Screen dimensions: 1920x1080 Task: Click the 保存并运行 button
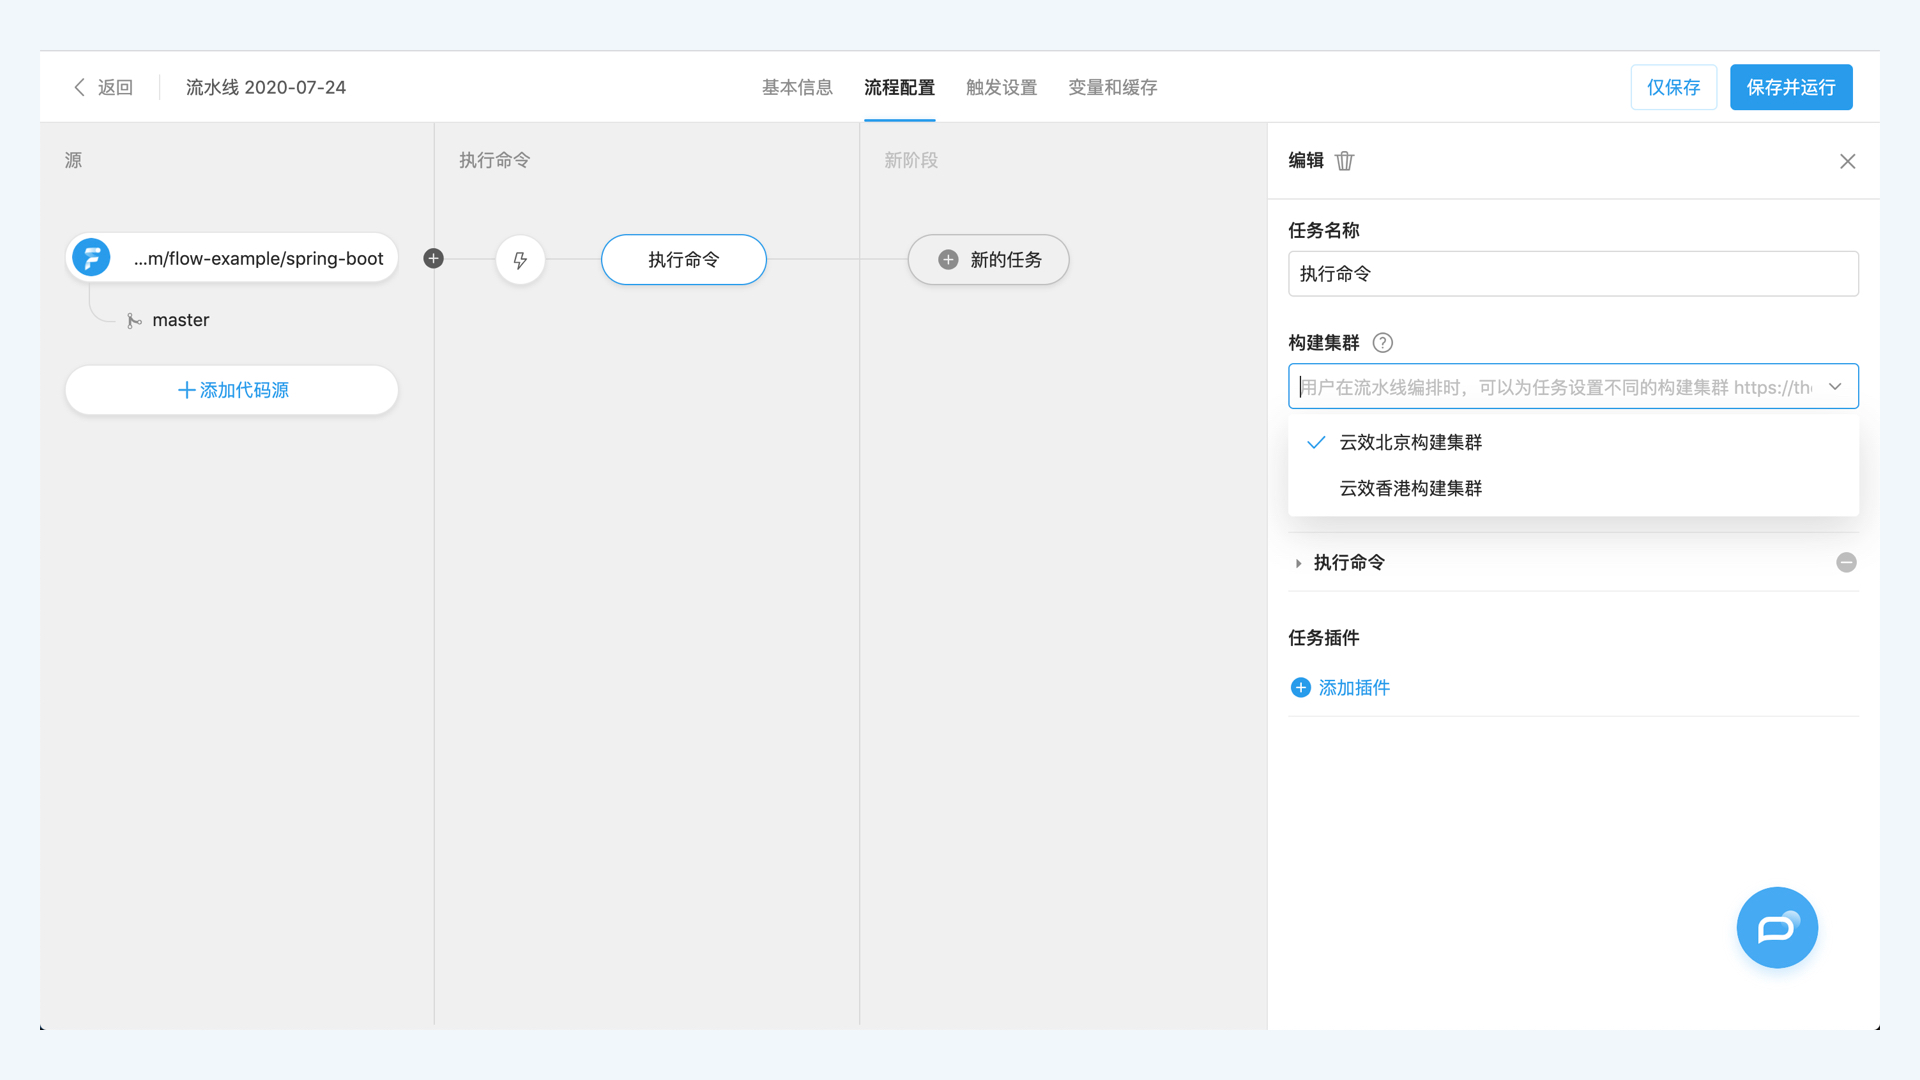point(1790,87)
